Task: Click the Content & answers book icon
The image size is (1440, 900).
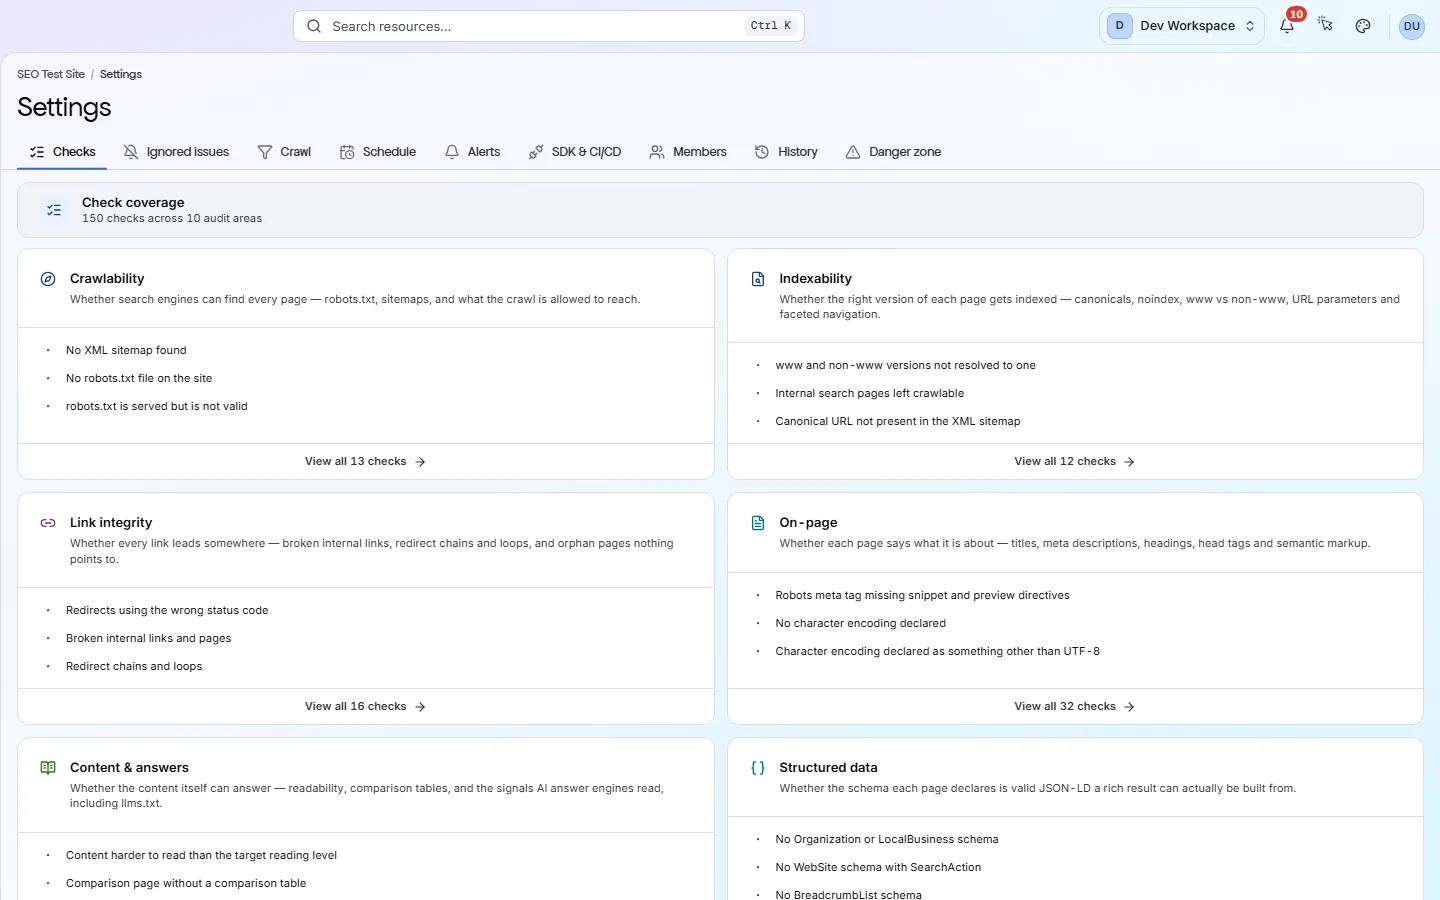Action: pyautogui.click(x=48, y=768)
